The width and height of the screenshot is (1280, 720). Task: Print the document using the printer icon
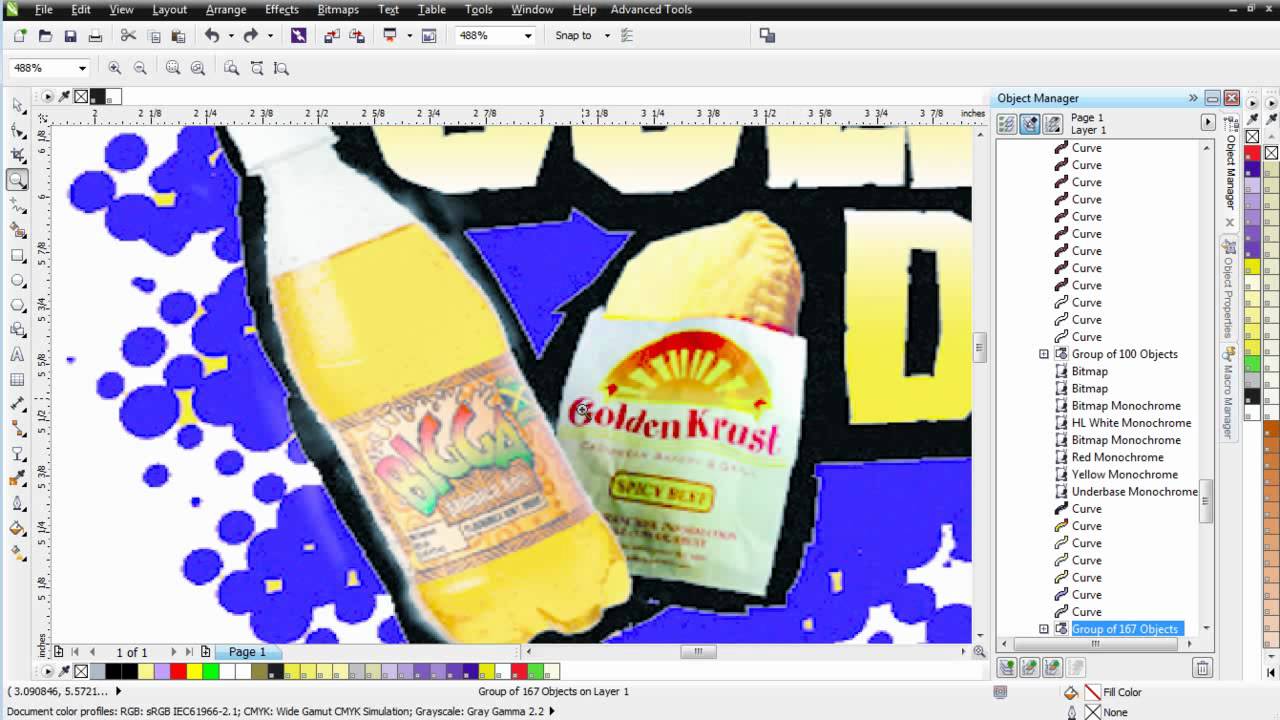(x=95, y=35)
